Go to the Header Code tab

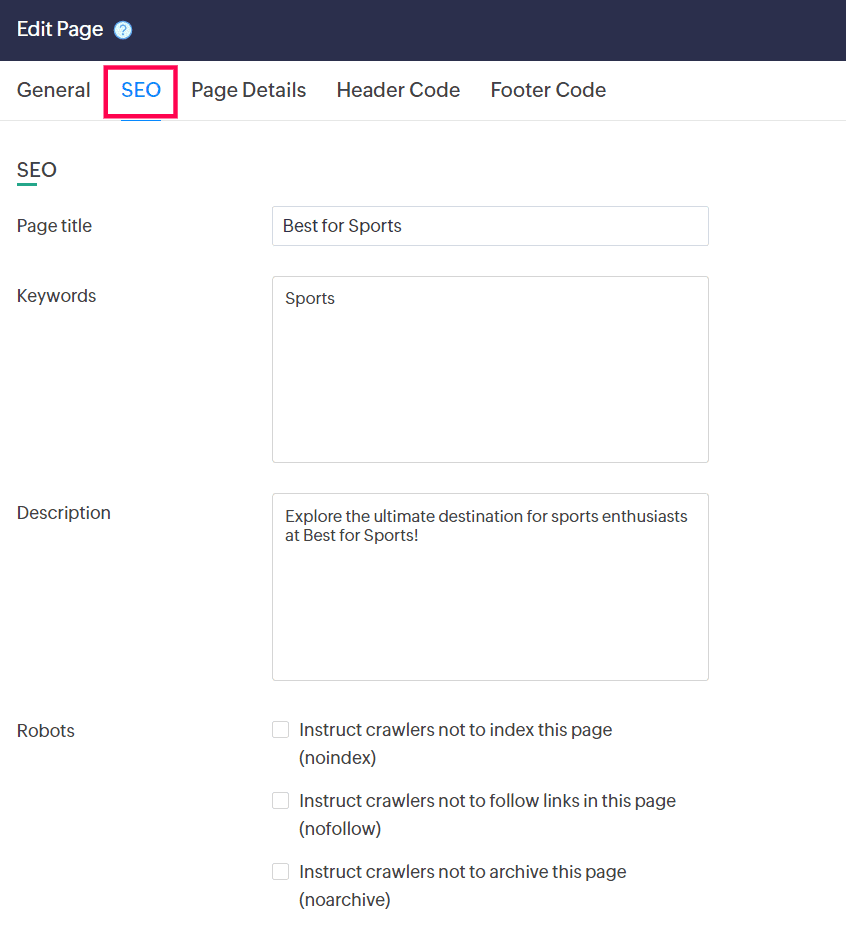coord(398,90)
